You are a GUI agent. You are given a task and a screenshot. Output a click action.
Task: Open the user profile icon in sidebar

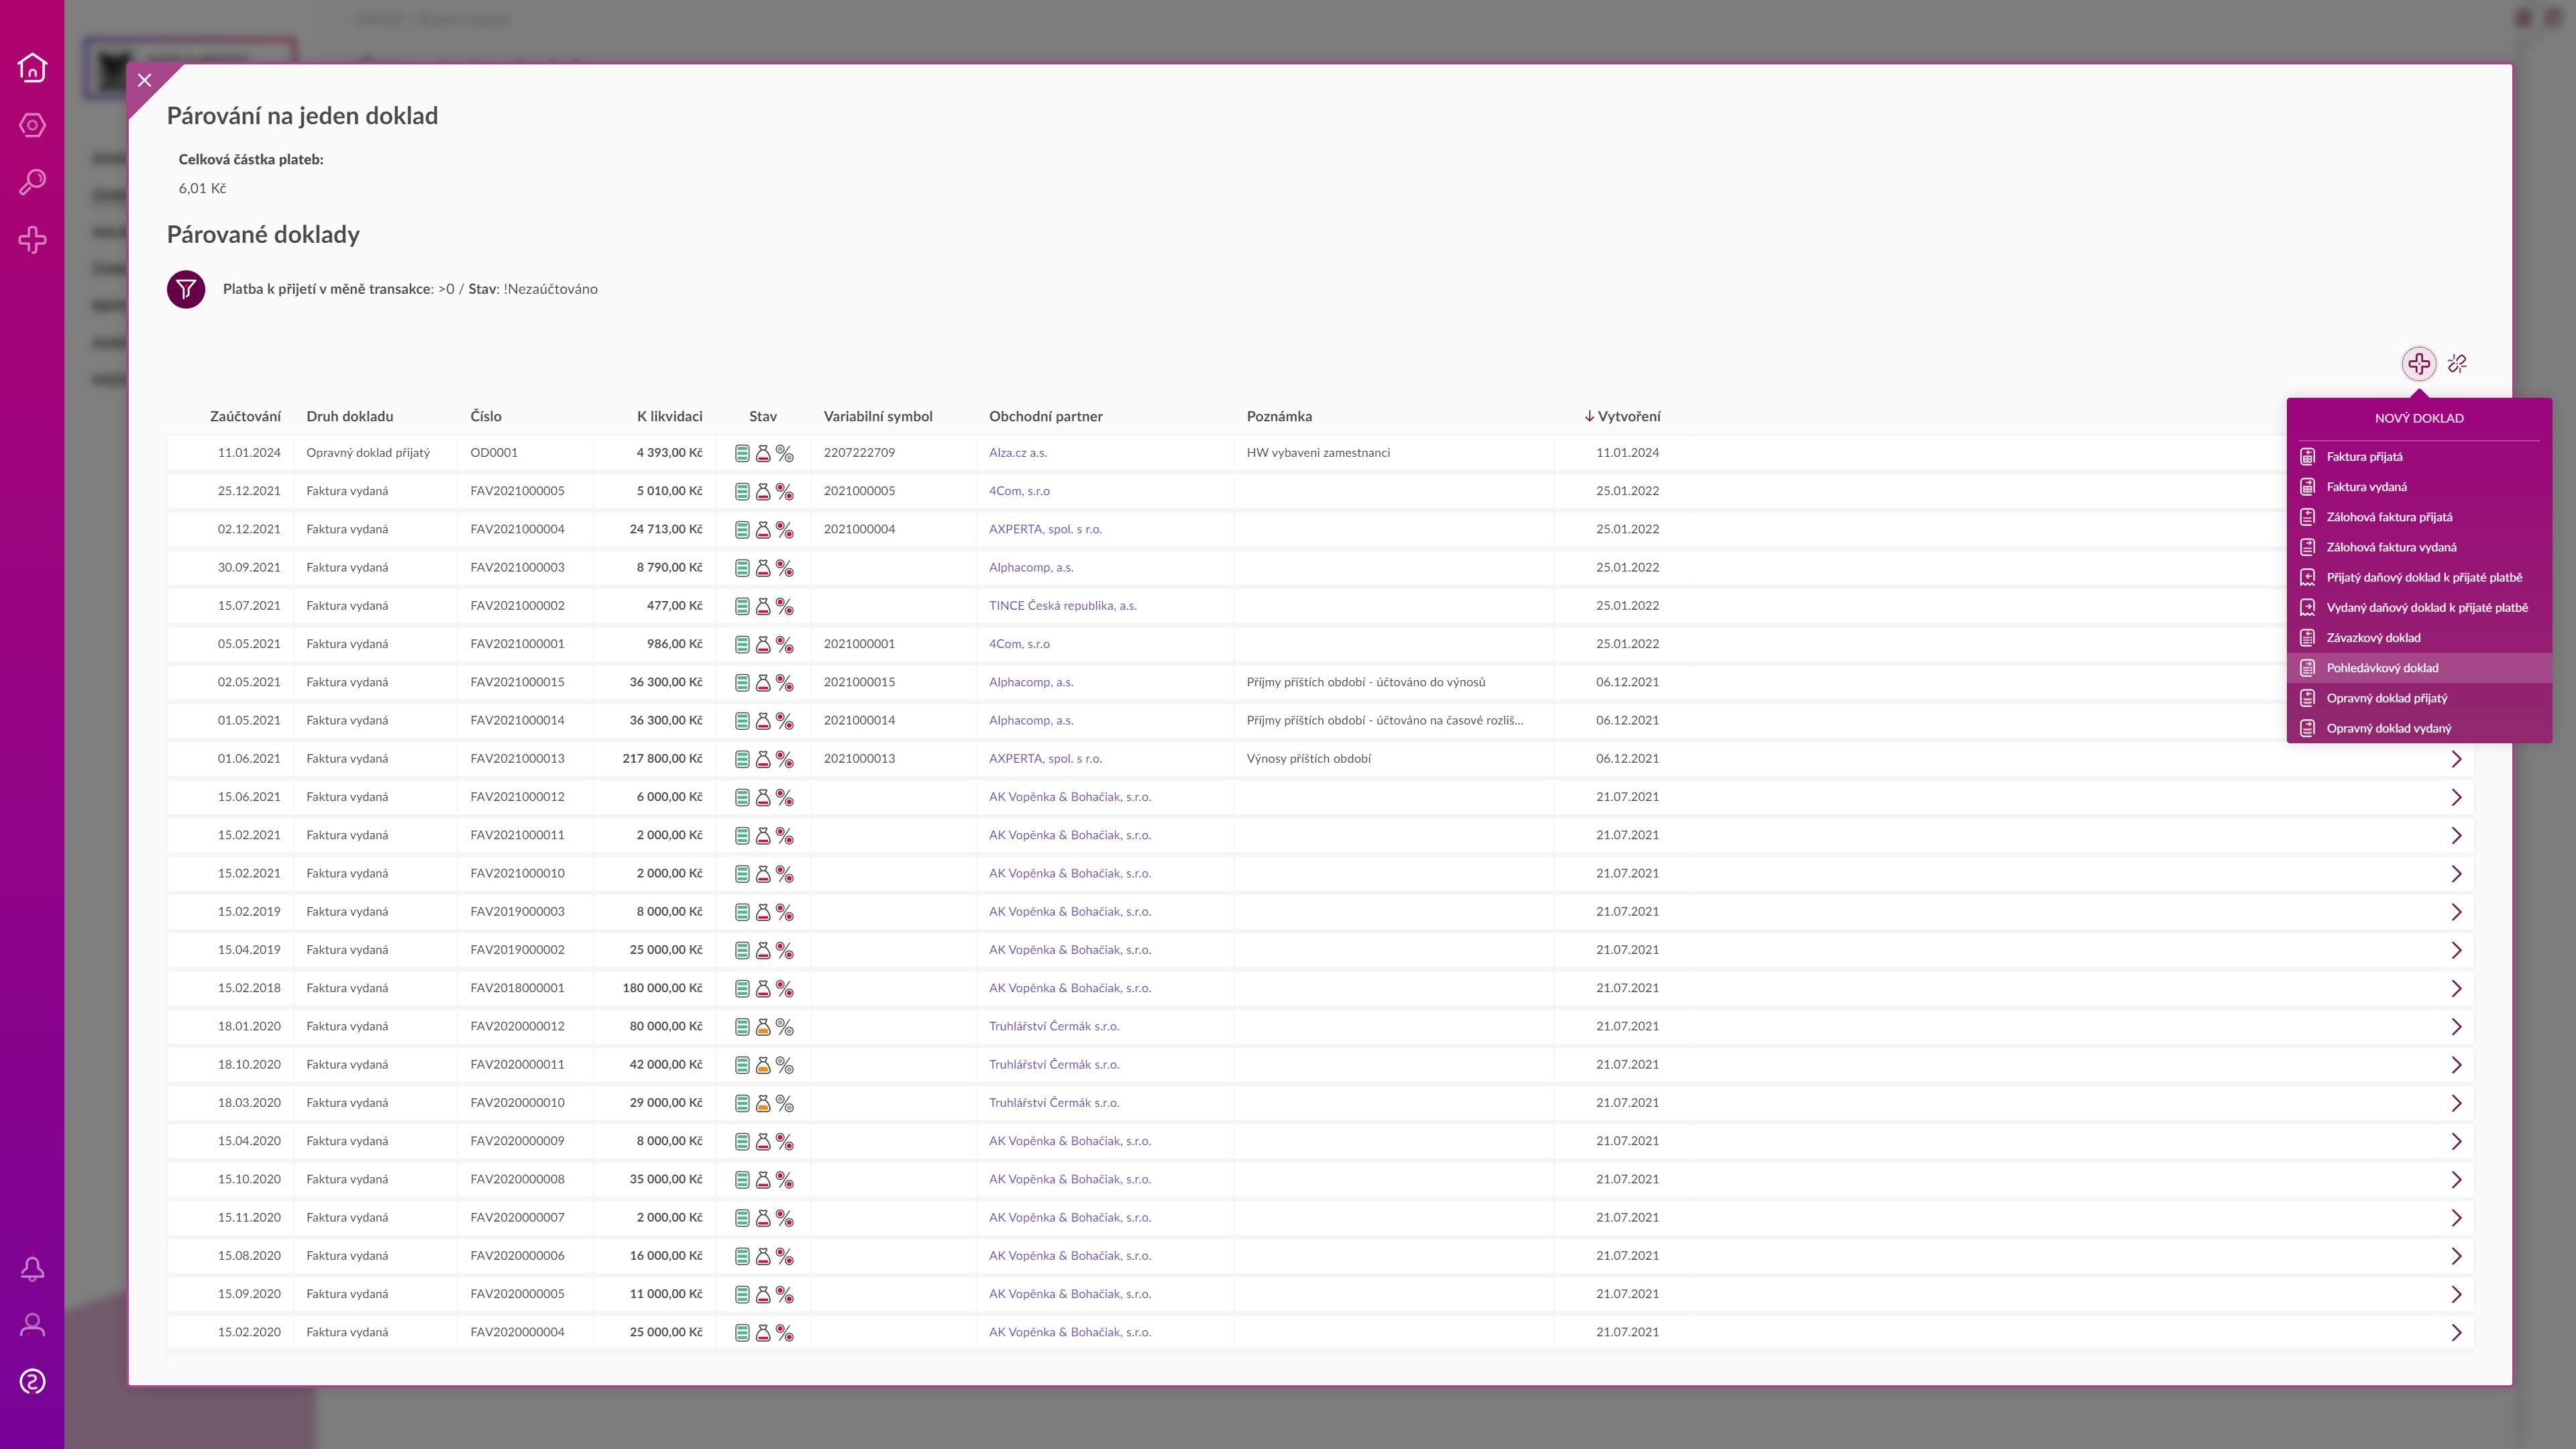[32, 1325]
